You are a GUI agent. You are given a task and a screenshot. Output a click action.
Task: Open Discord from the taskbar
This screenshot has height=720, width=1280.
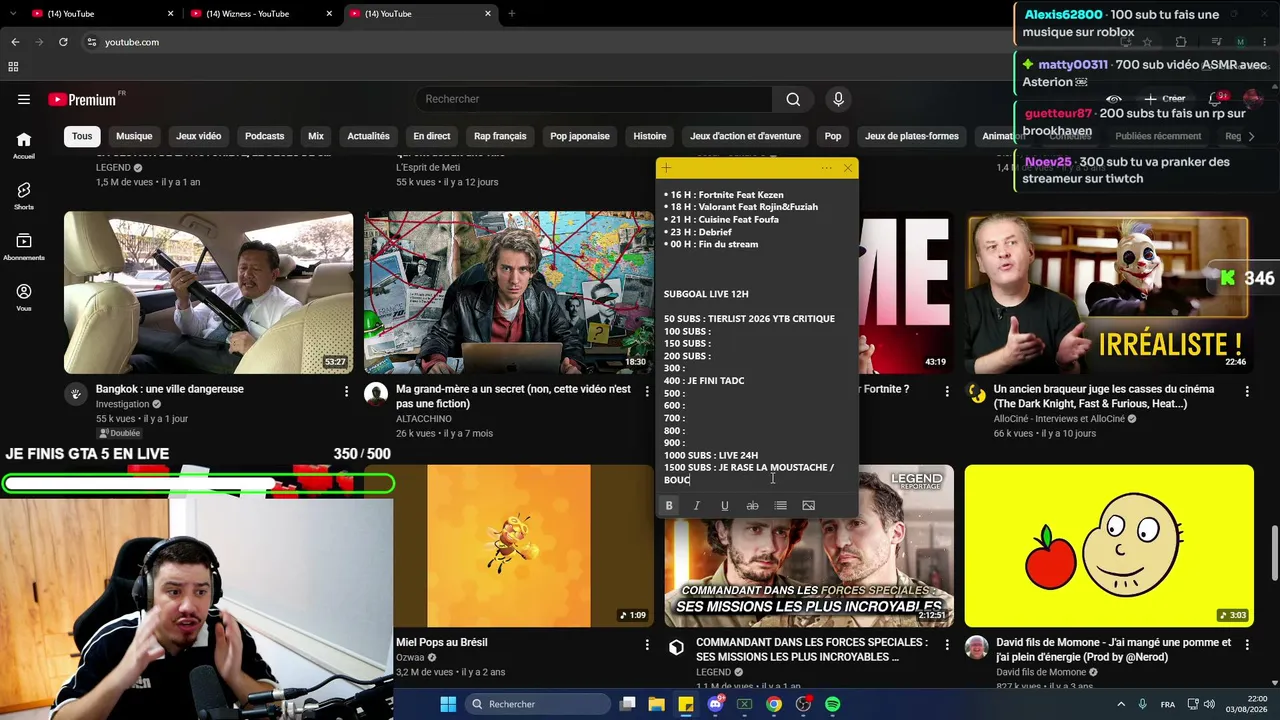click(x=715, y=704)
